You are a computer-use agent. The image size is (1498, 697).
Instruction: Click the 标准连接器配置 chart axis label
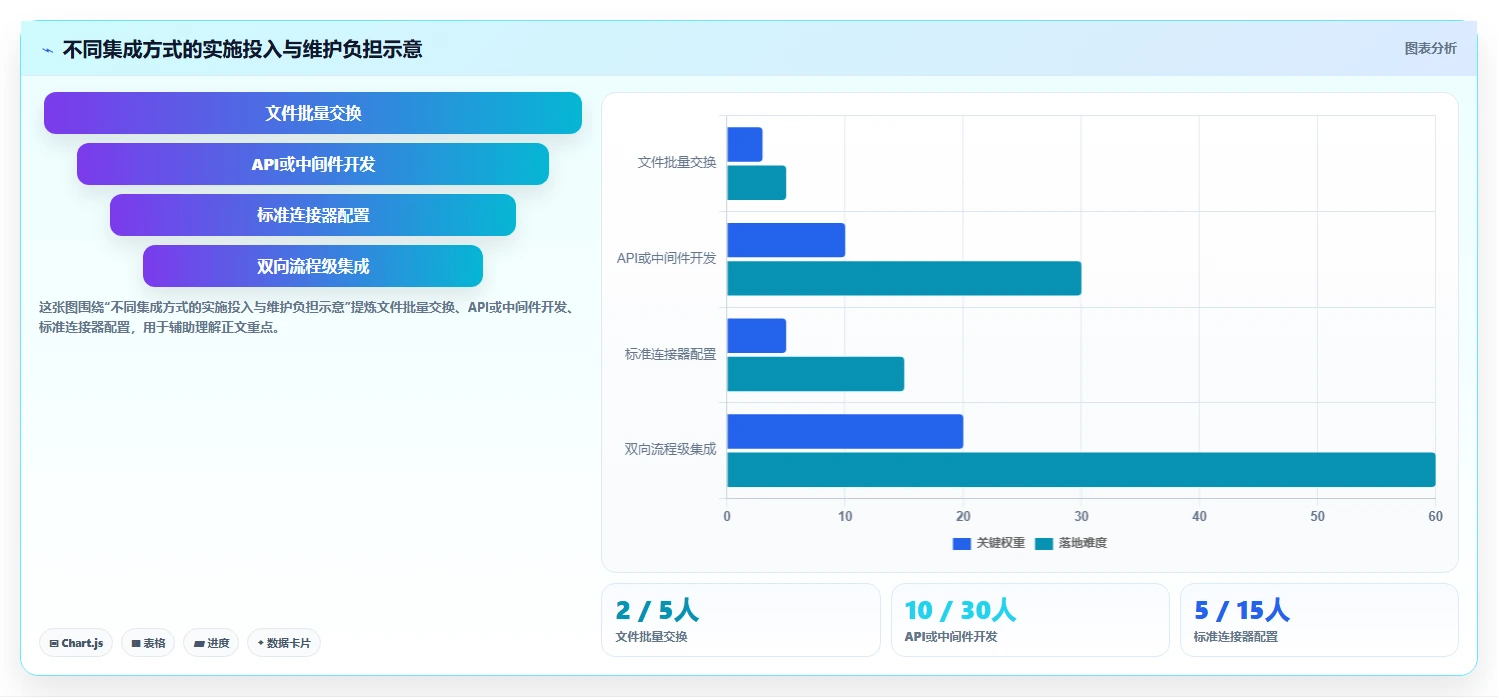coord(671,354)
